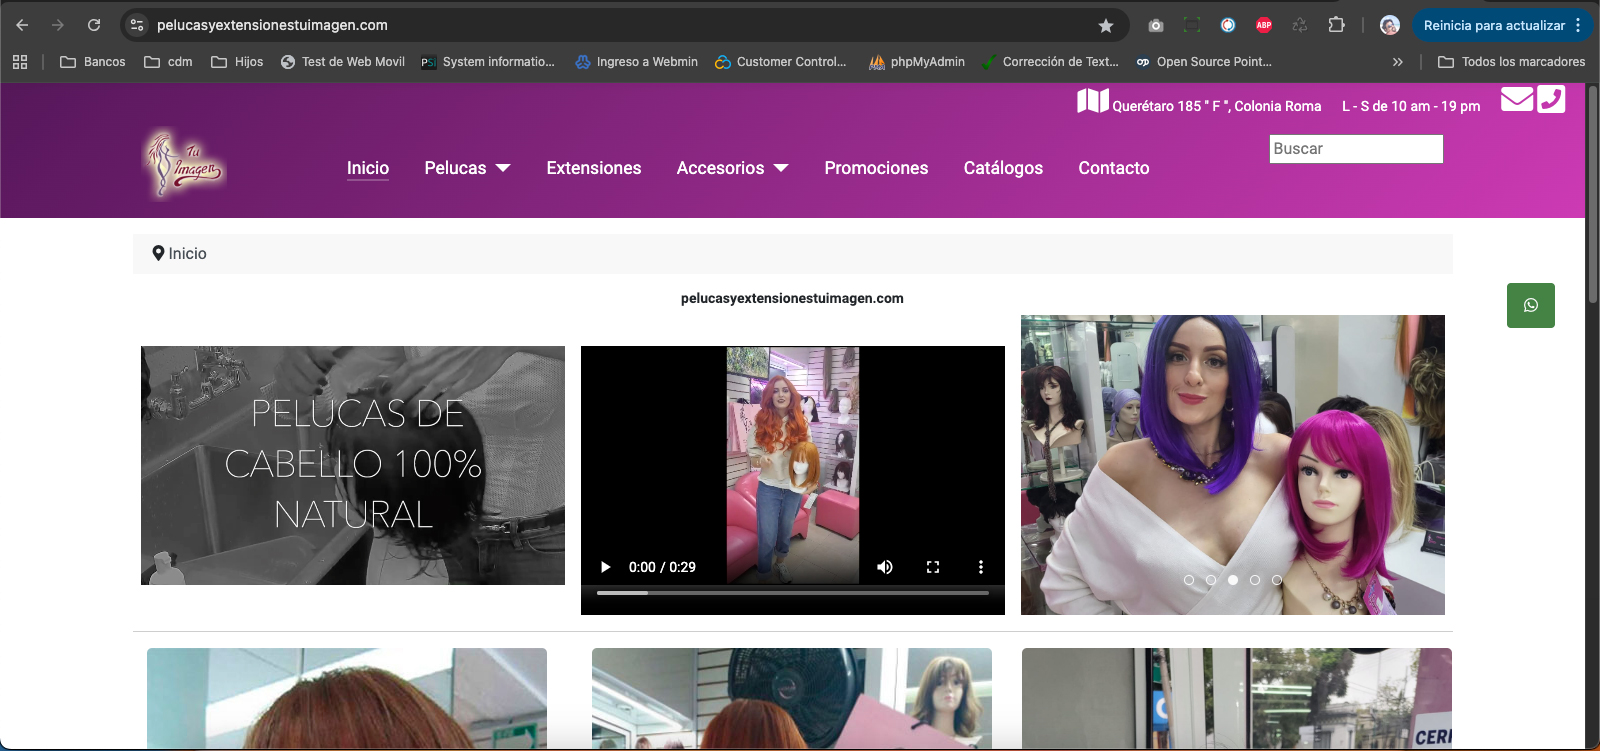Reload the page with the refresh icon
Viewport: 1600px width, 751px height.
[94, 25]
